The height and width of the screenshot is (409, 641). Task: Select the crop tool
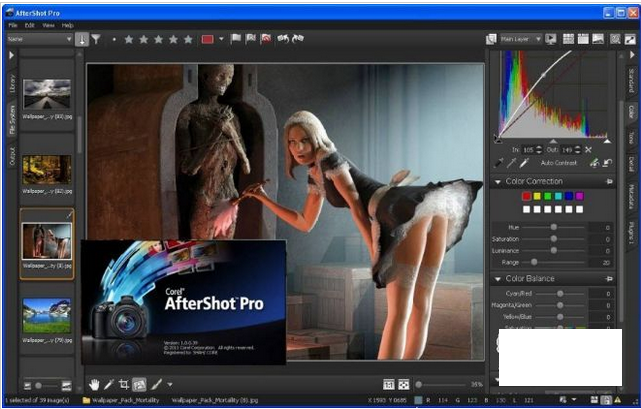click(124, 384)
